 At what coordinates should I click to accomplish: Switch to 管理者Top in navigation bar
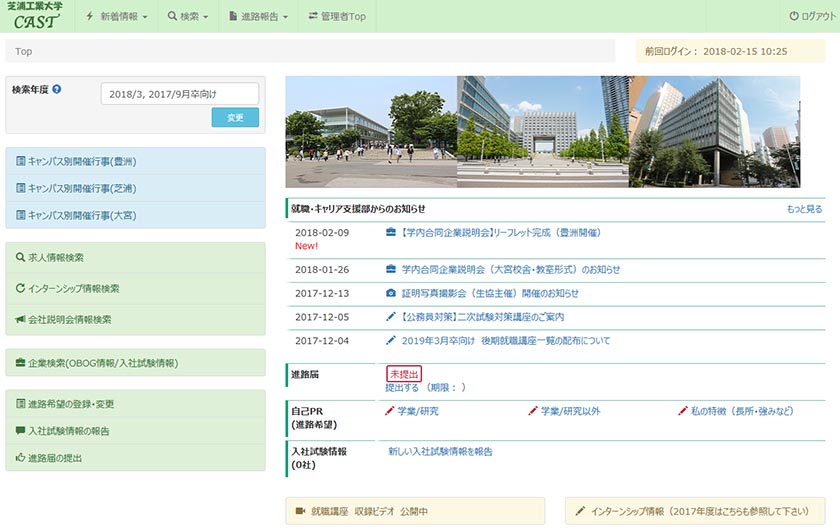click(x=337, y=16)
